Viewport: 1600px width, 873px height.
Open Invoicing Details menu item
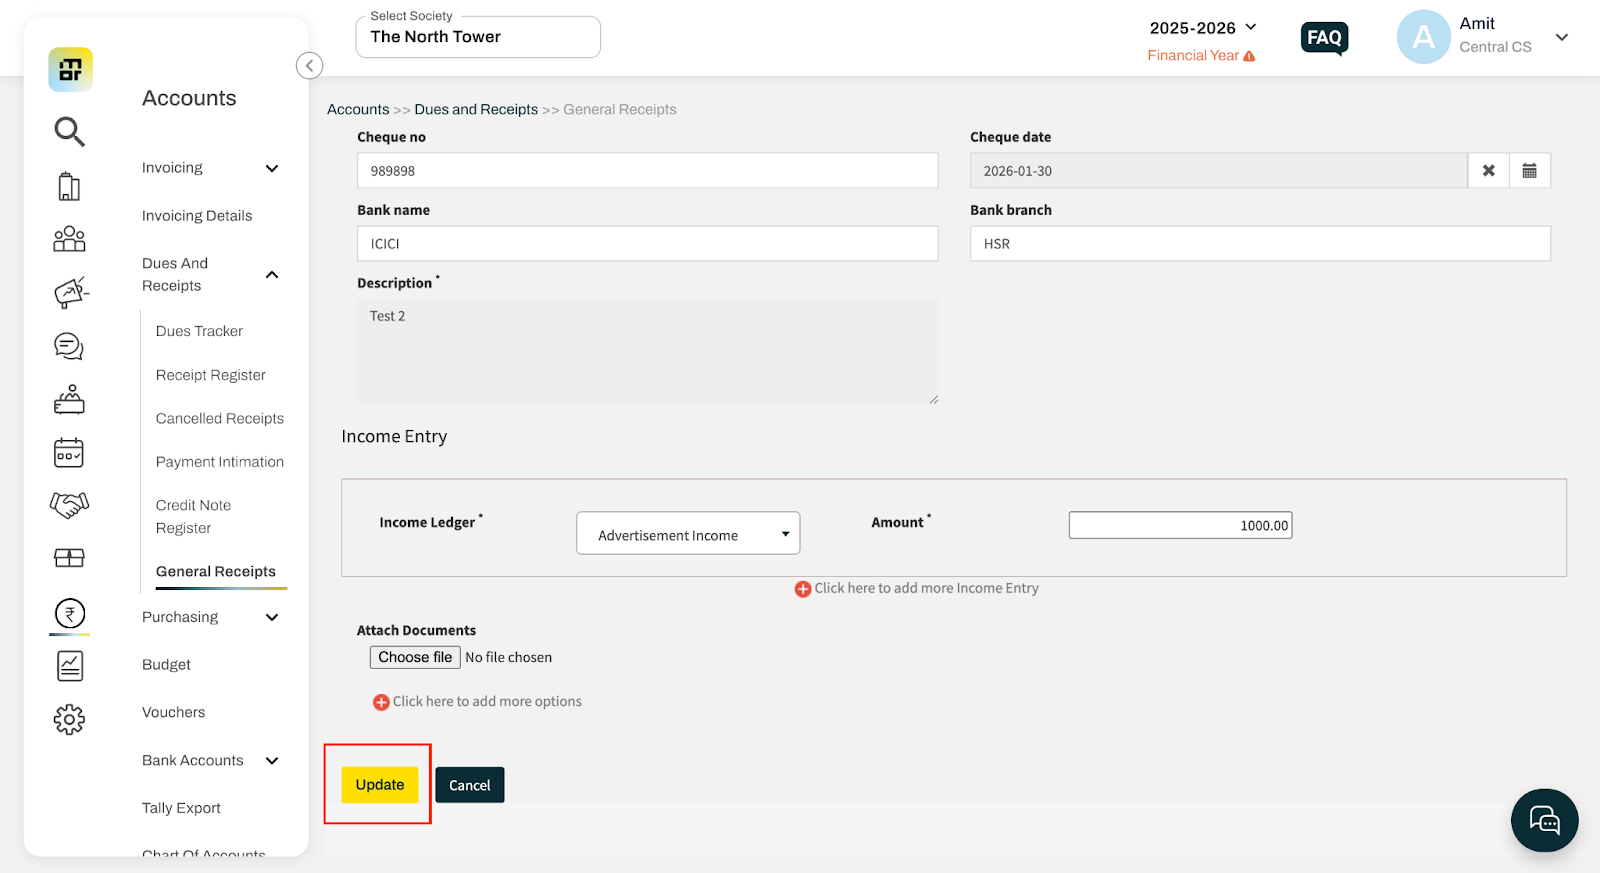pos(197,215)
